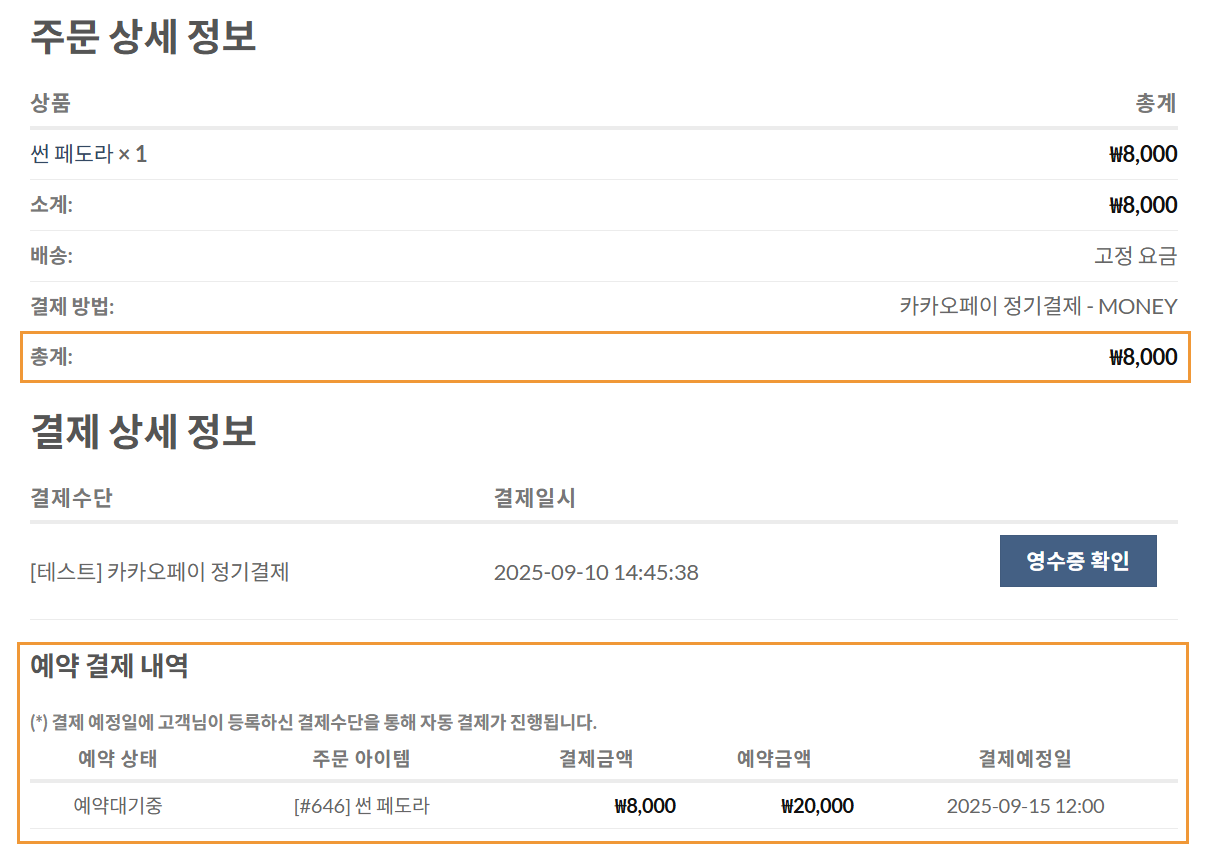Click the 상품 column header
Screen dimensions: 1220x850
[x=51, y=103]
